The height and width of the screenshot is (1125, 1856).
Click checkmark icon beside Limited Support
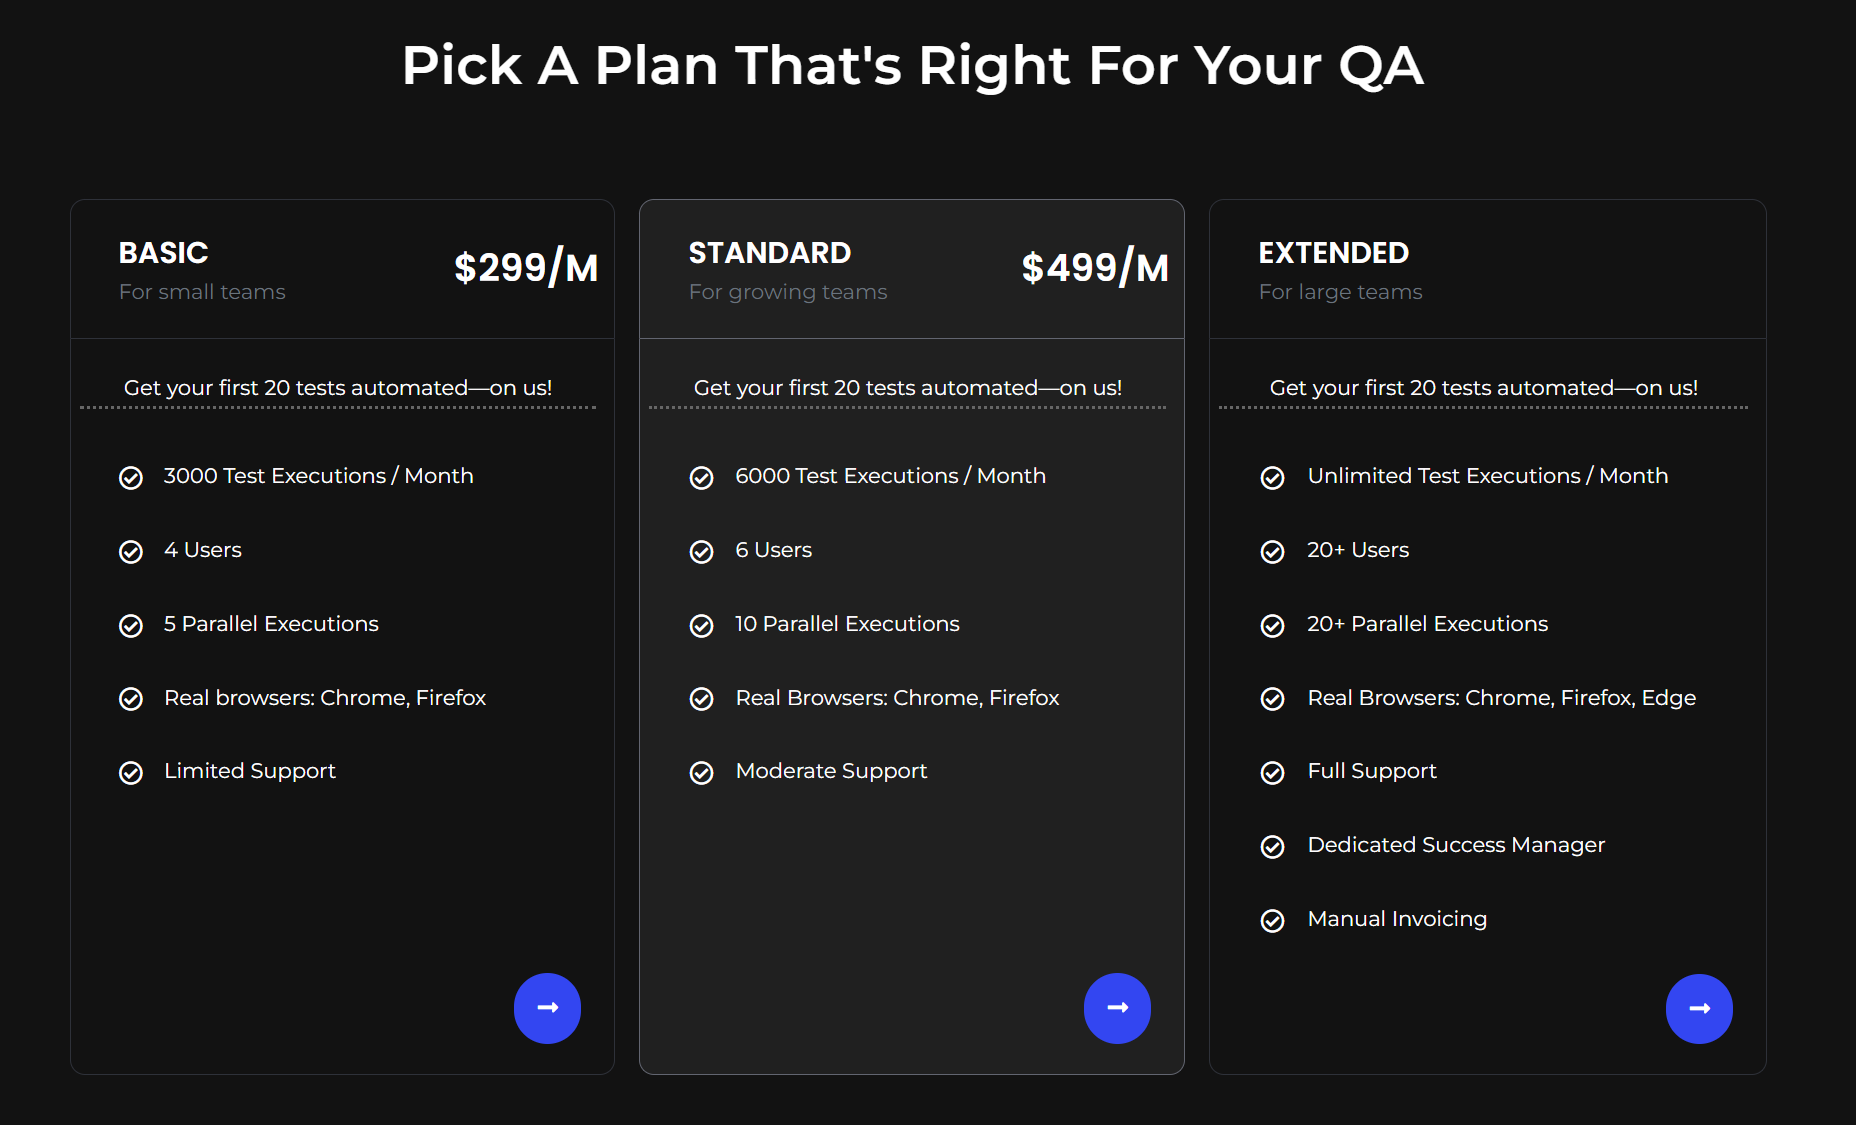click(x=131, y=773)
